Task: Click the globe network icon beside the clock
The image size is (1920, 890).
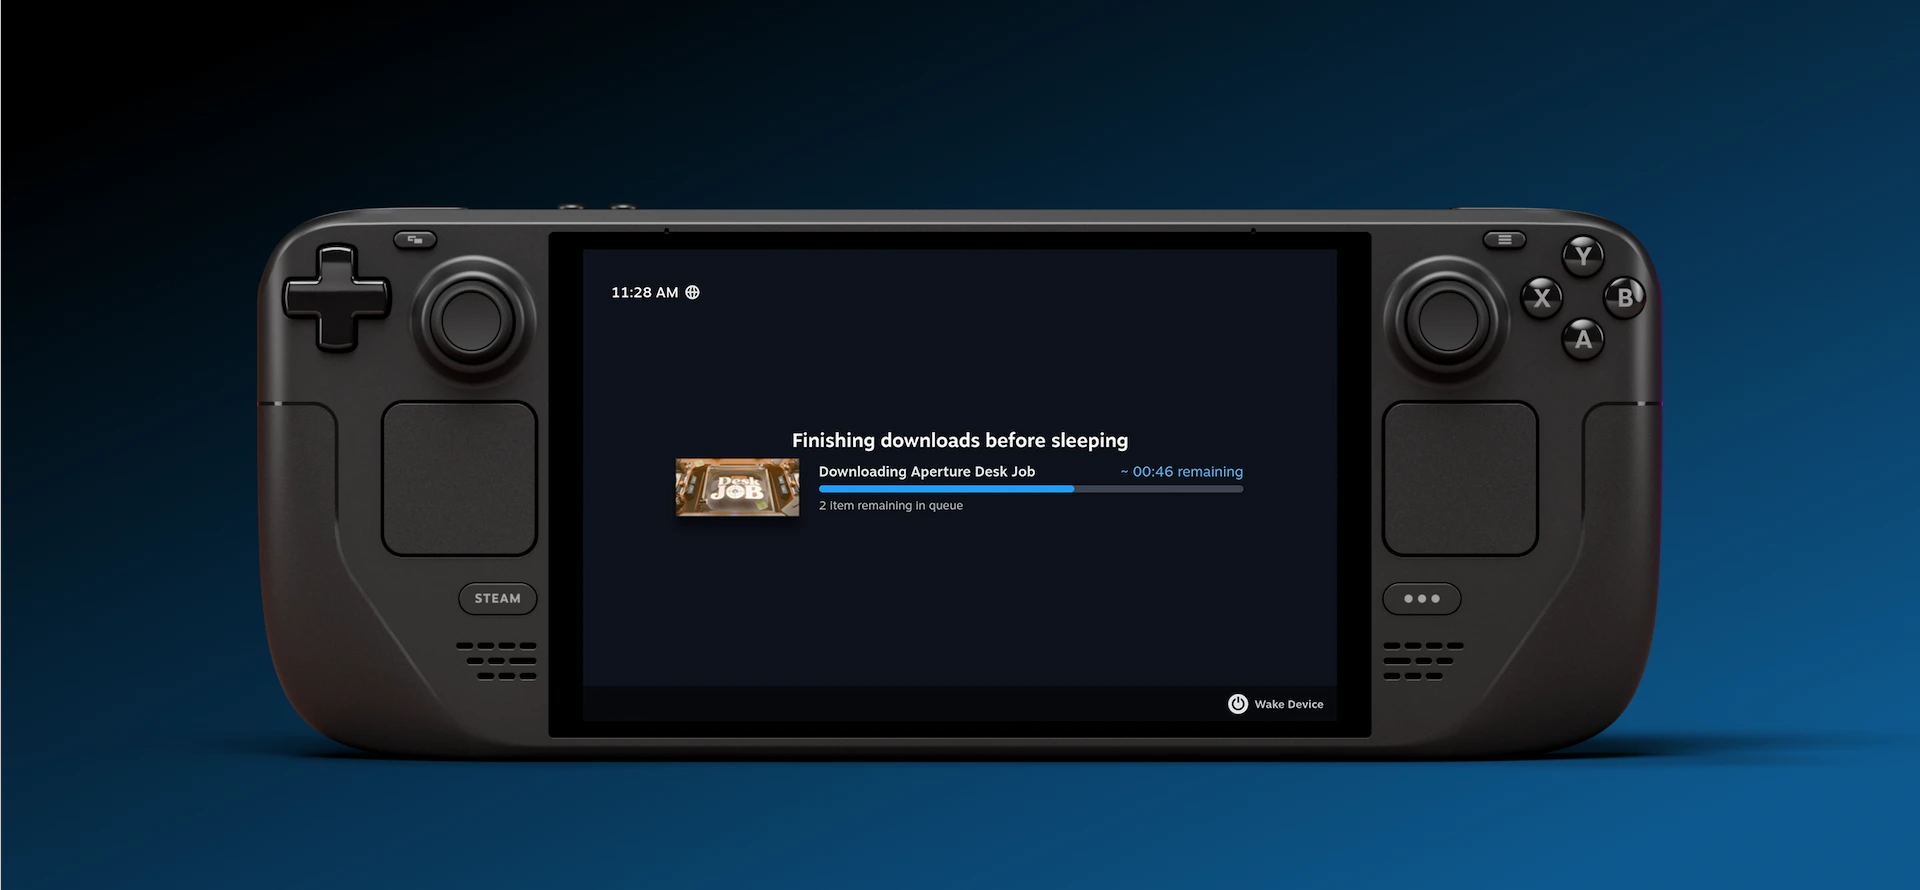Action: (x=692, y=292)
